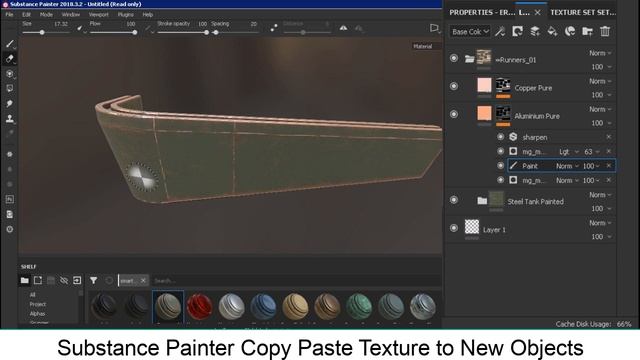Image resolution: width=640 pixels, height=360 pixels.
Task: Open the Mode menu
Action: click(46, 14)
